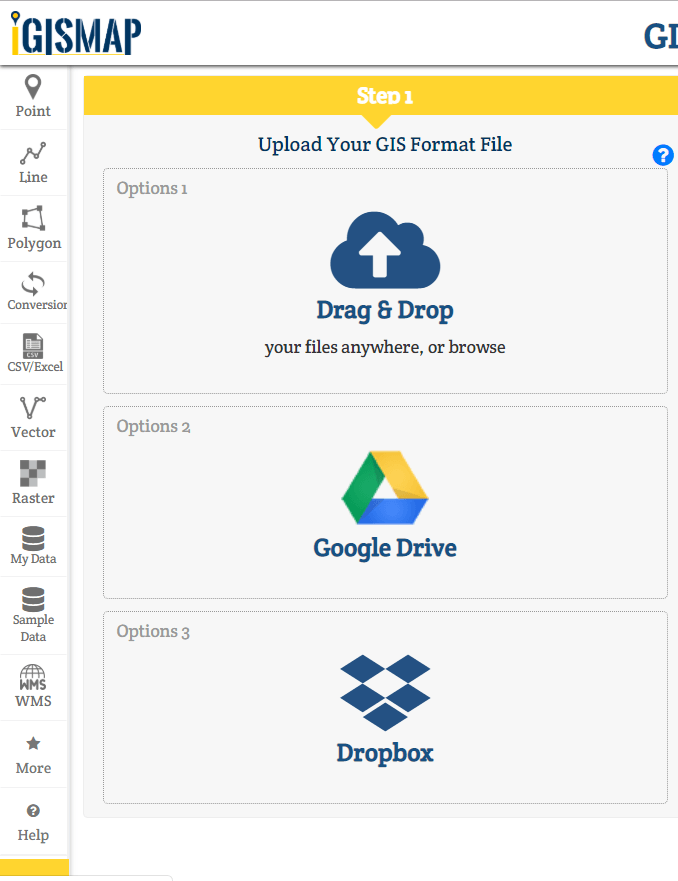Image resolution: width=678 pixels, height=881 pixels.
Task: Choose the Dropbox upload label
Action: tap(385, 753)
